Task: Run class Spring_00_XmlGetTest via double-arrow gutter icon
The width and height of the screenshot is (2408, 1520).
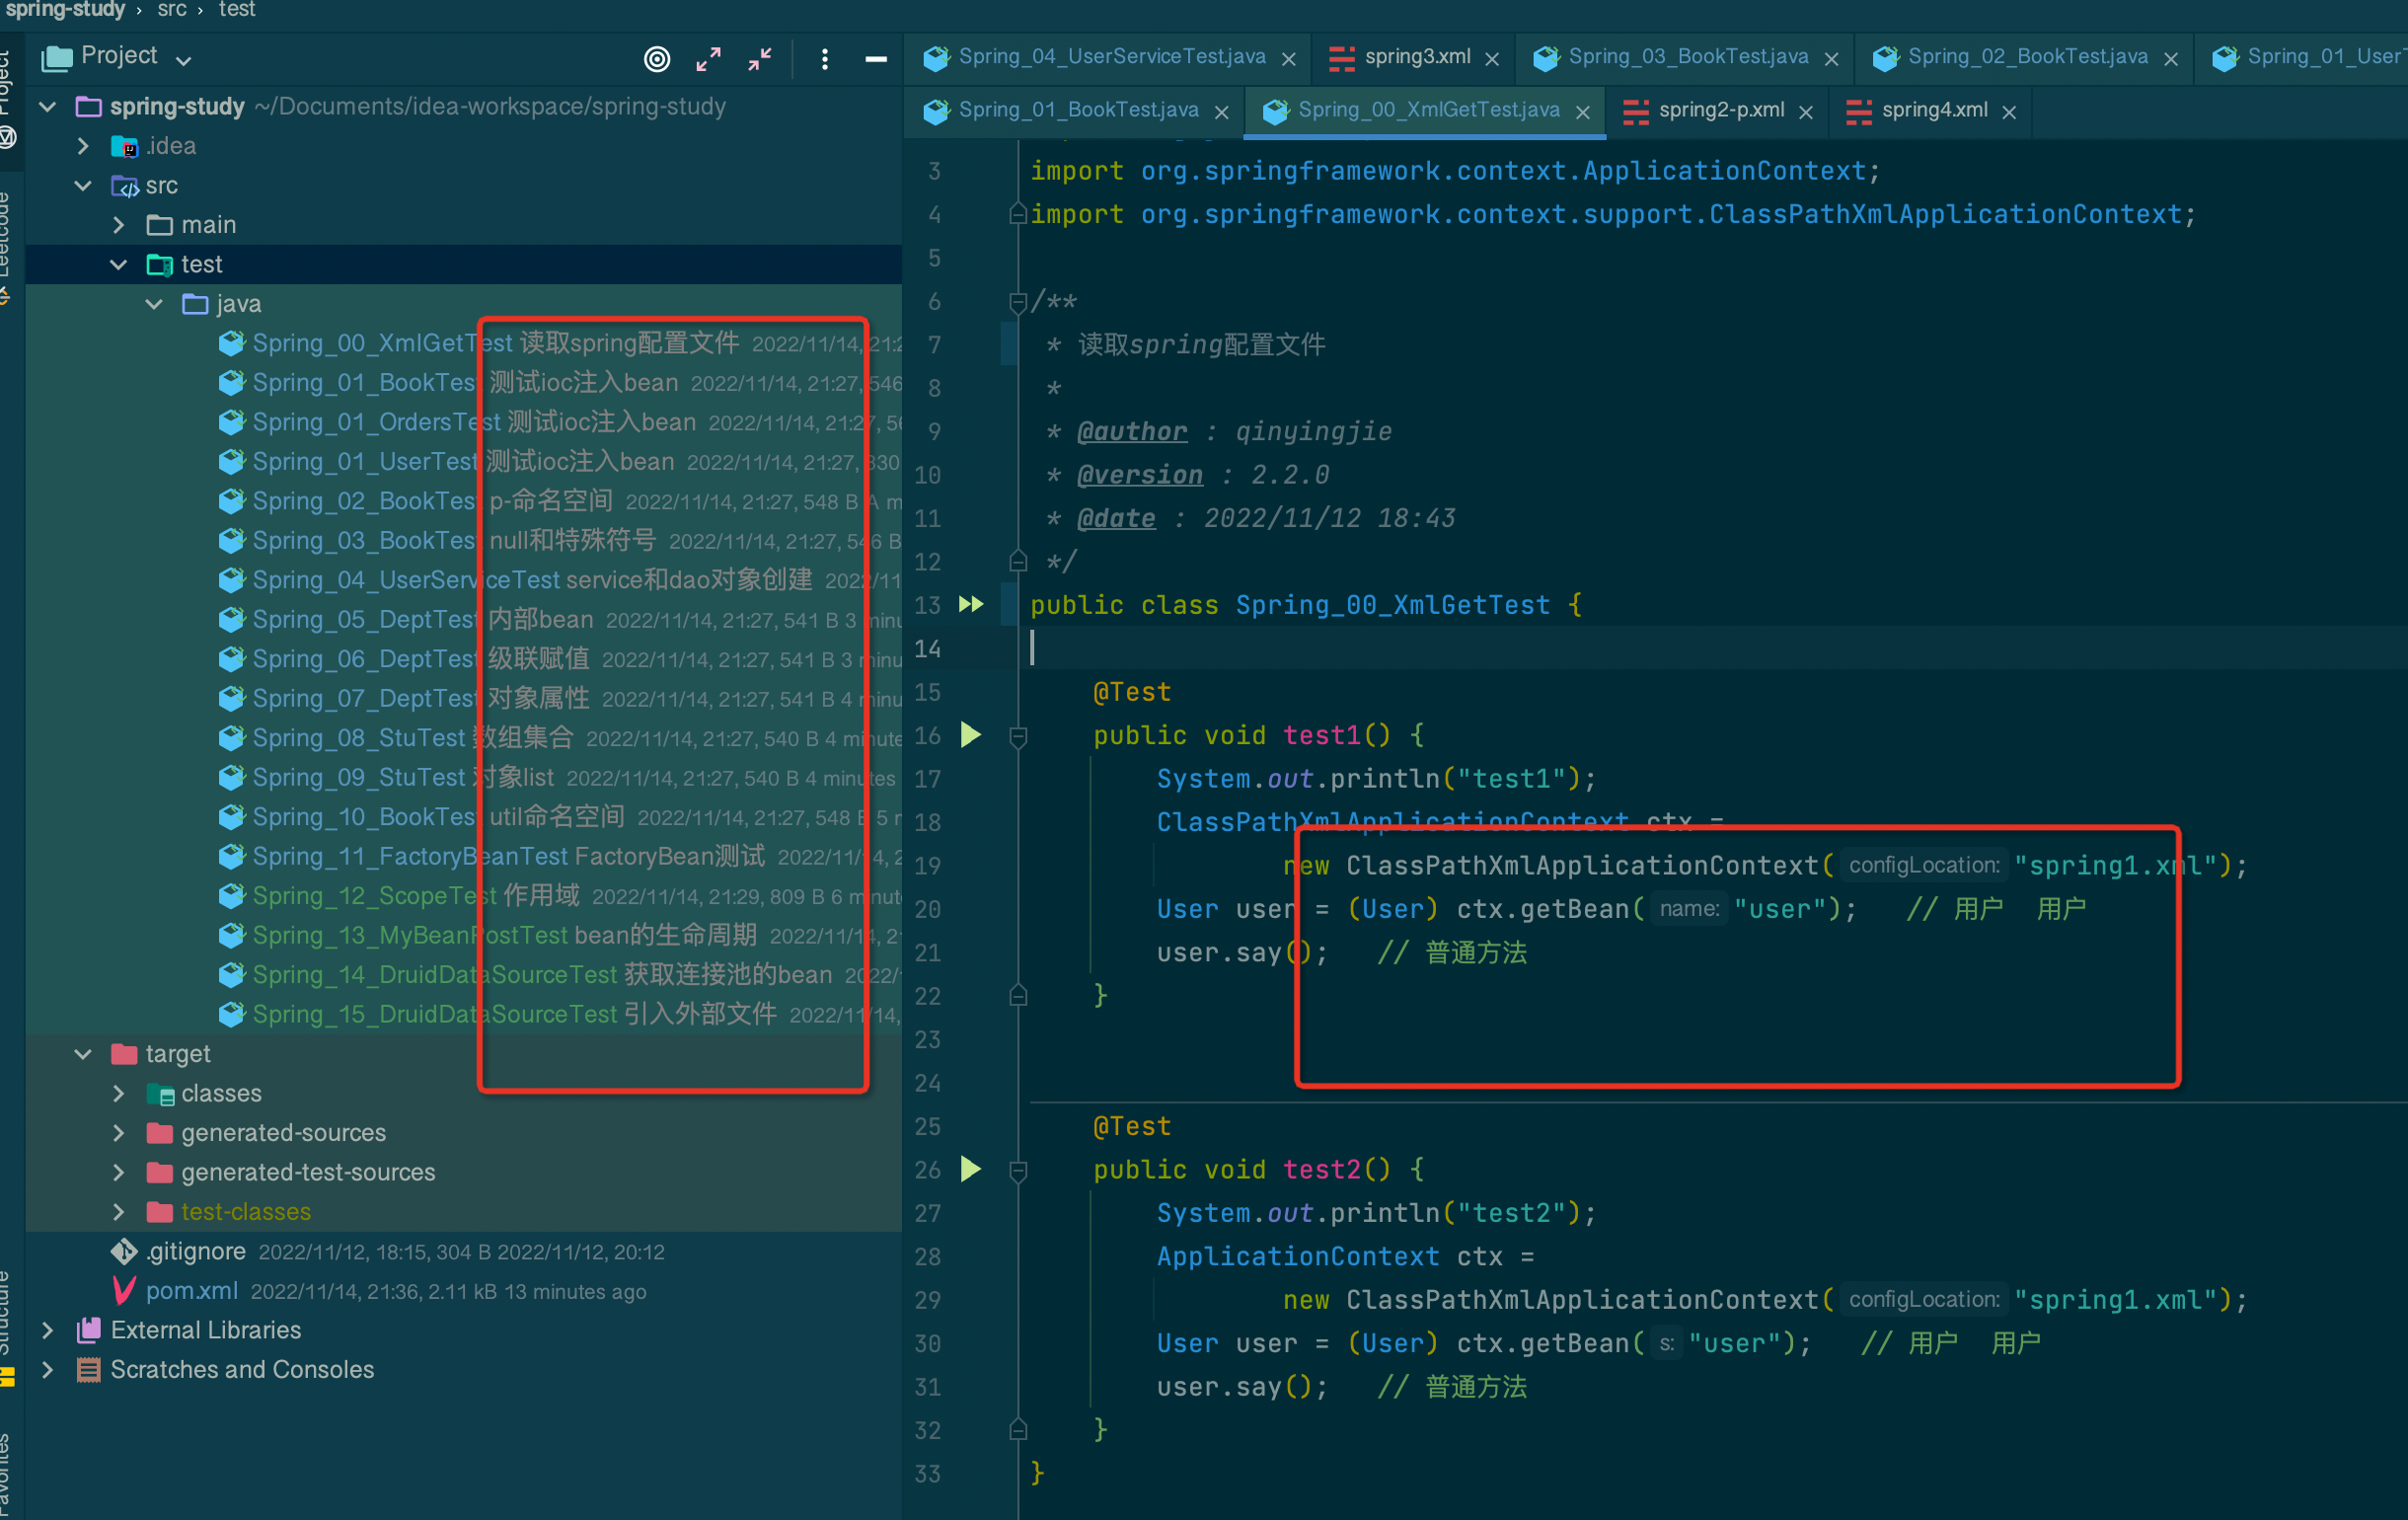Action: 971,604
